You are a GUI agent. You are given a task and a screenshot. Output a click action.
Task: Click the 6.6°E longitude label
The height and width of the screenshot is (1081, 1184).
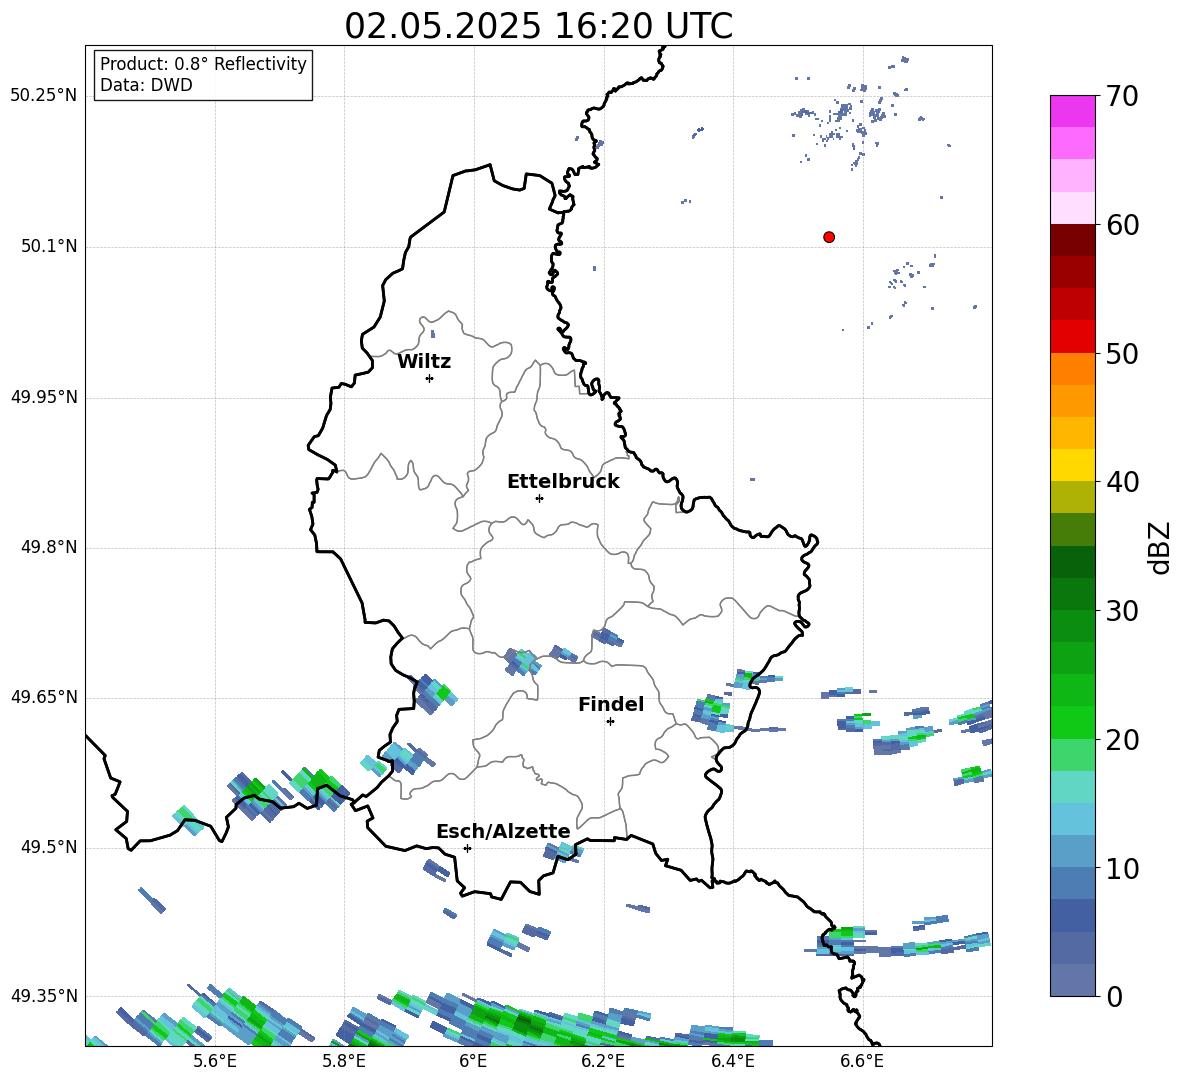coord(862,1061)
